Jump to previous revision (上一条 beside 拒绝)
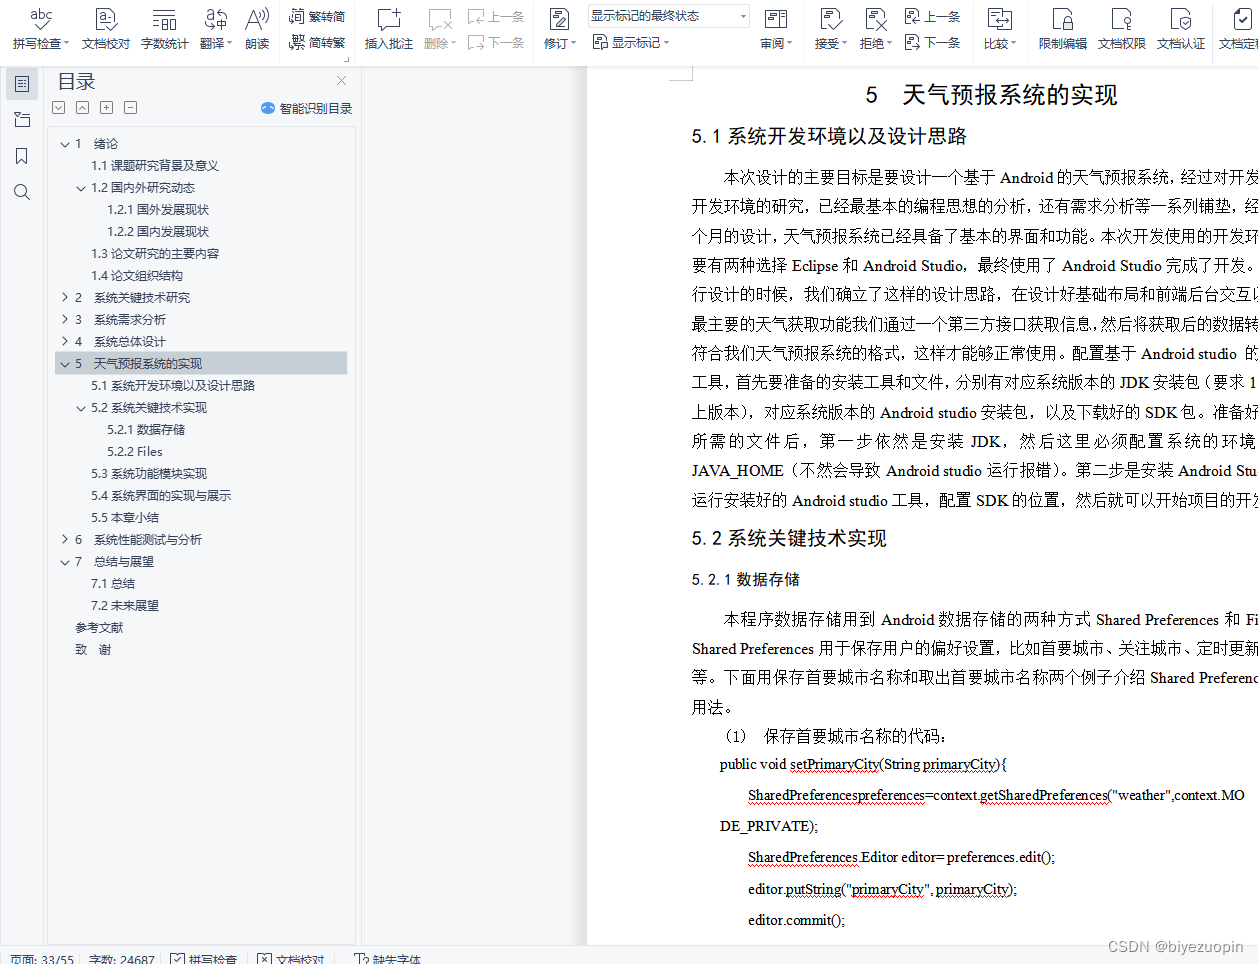 932,16
